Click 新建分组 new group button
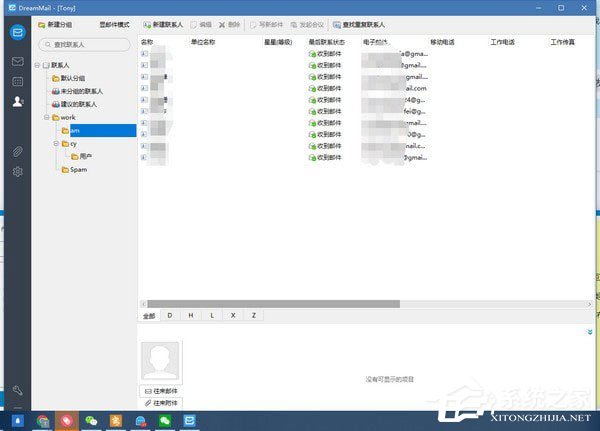 (x=55, y=25)
